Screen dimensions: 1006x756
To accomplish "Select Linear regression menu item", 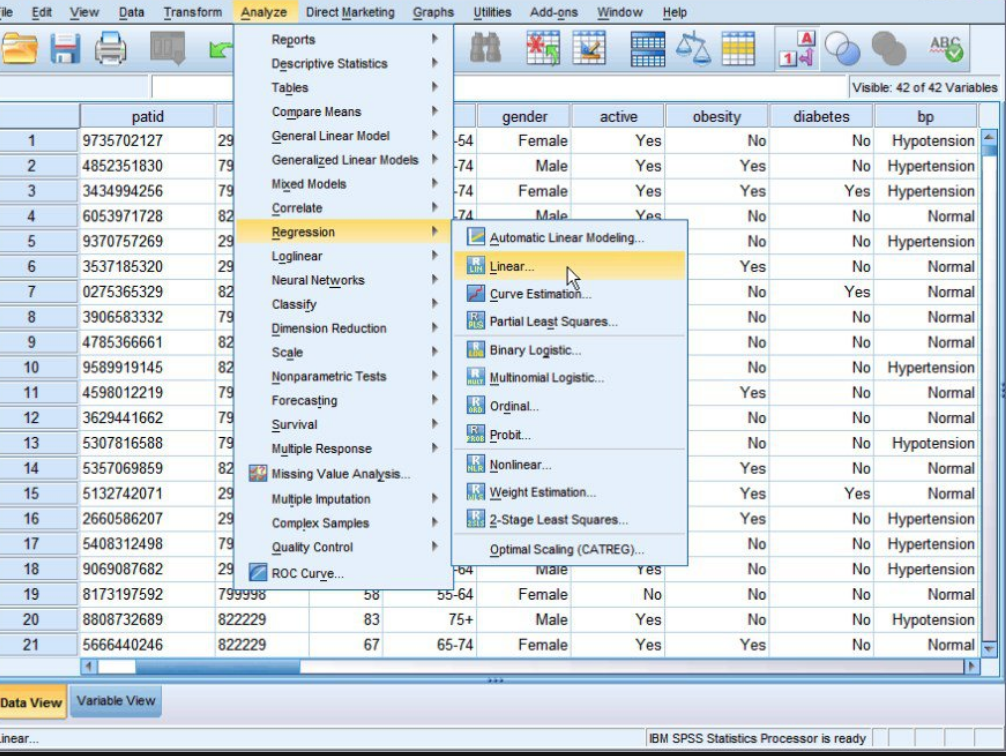I will pyautogui.click(x=570, y=266).
